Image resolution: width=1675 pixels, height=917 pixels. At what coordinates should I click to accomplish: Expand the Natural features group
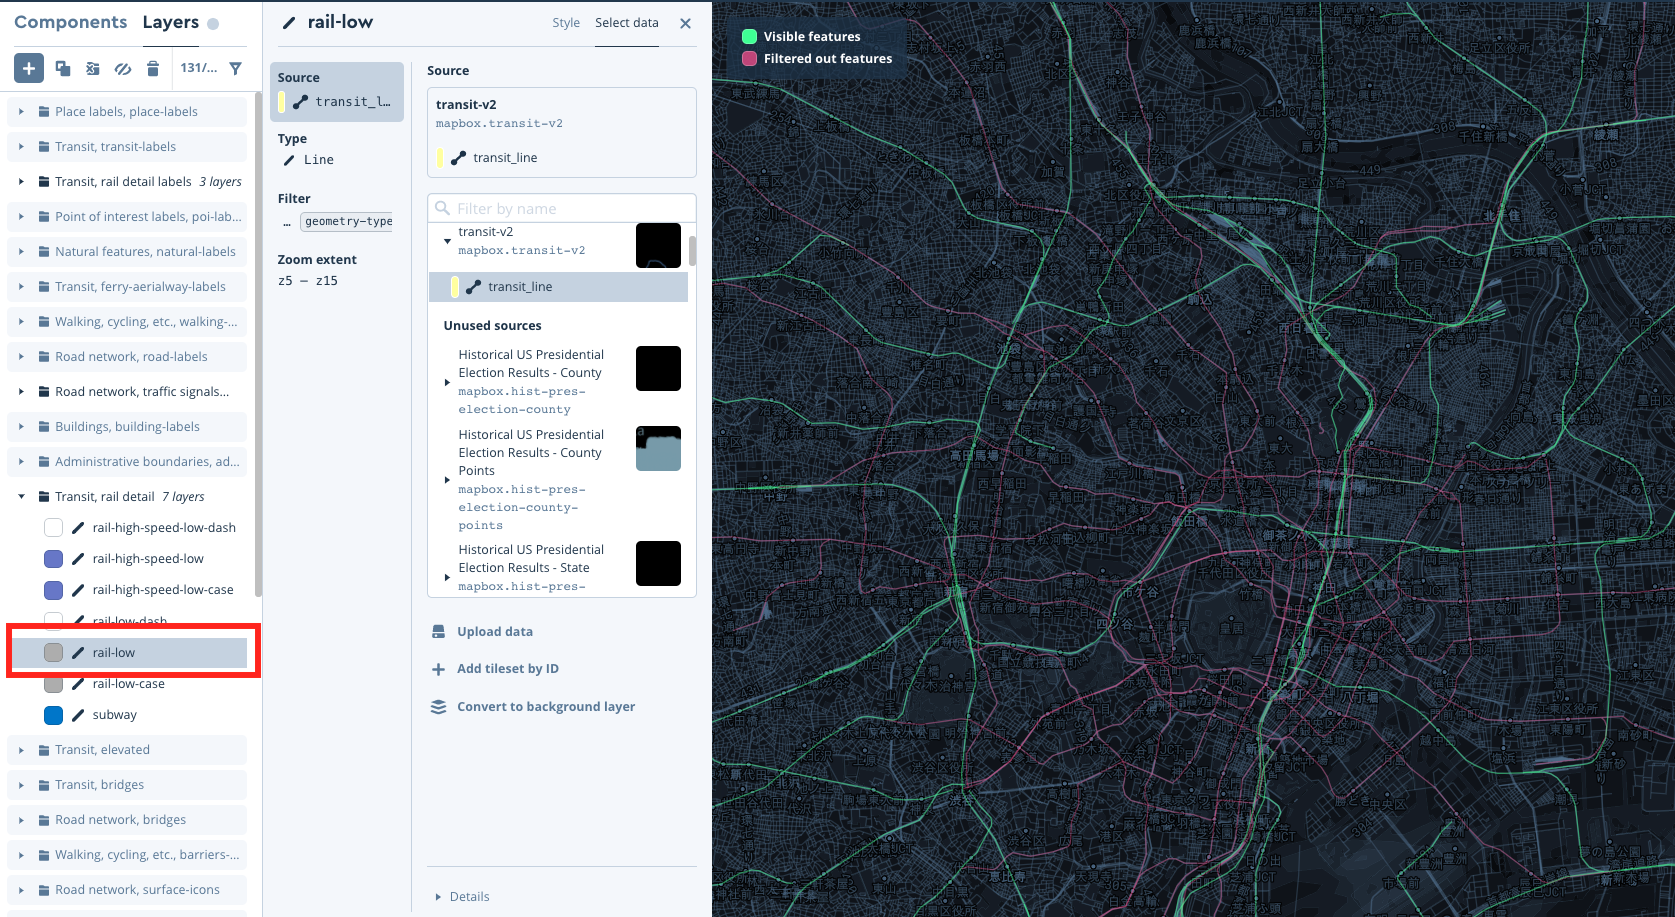tap(21, 252)
